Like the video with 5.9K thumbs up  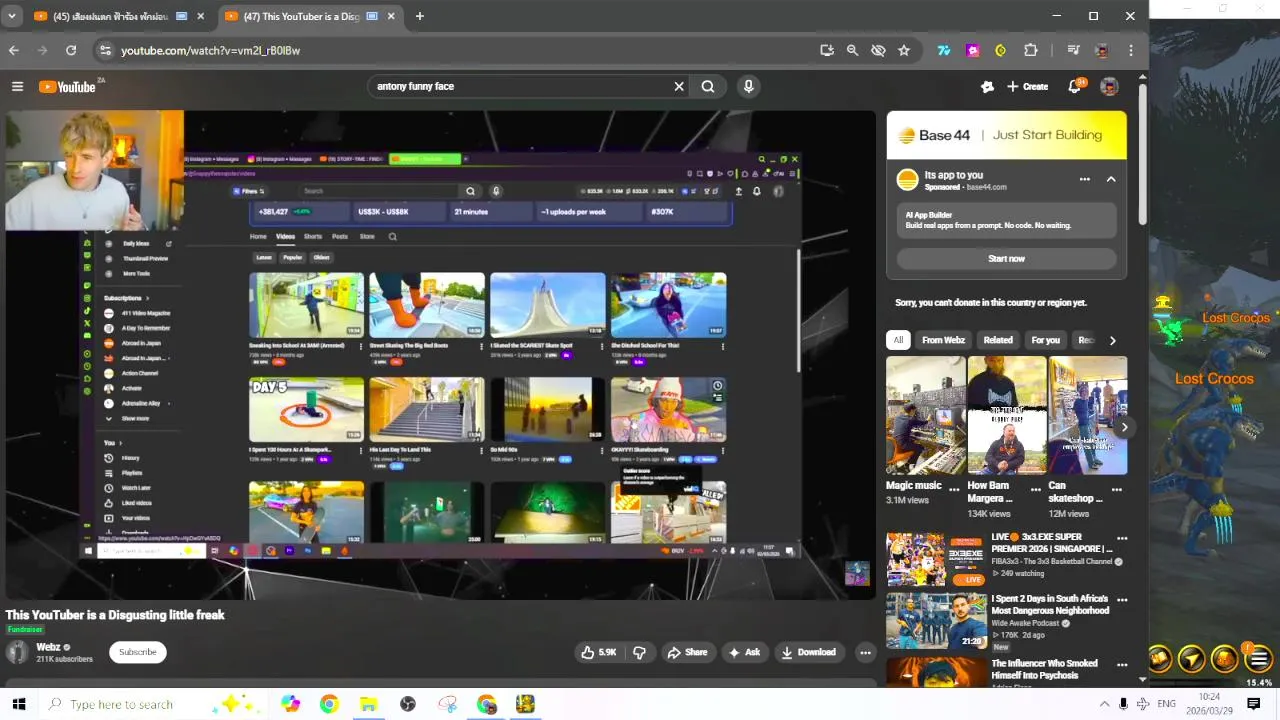click(x=599, y=652)
